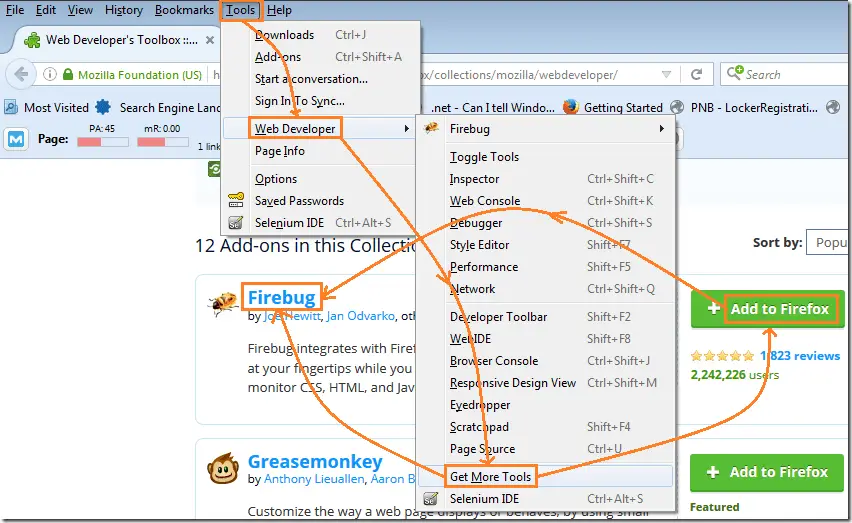Click the Firebug bug icon in submenu
The height and width of the screenshot is (523, 852).
431,128
